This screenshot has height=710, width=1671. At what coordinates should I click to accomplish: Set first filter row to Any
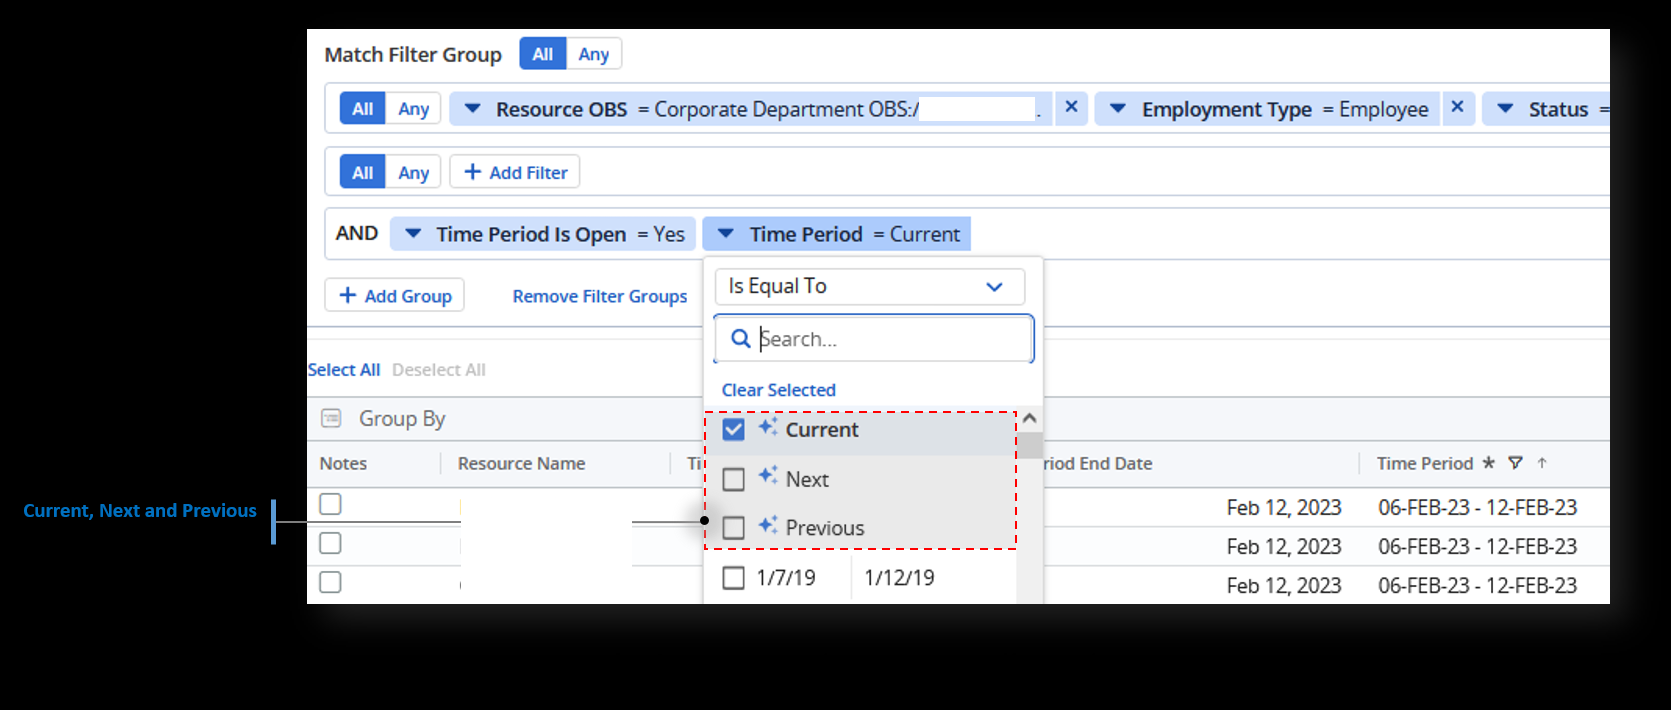413,109
